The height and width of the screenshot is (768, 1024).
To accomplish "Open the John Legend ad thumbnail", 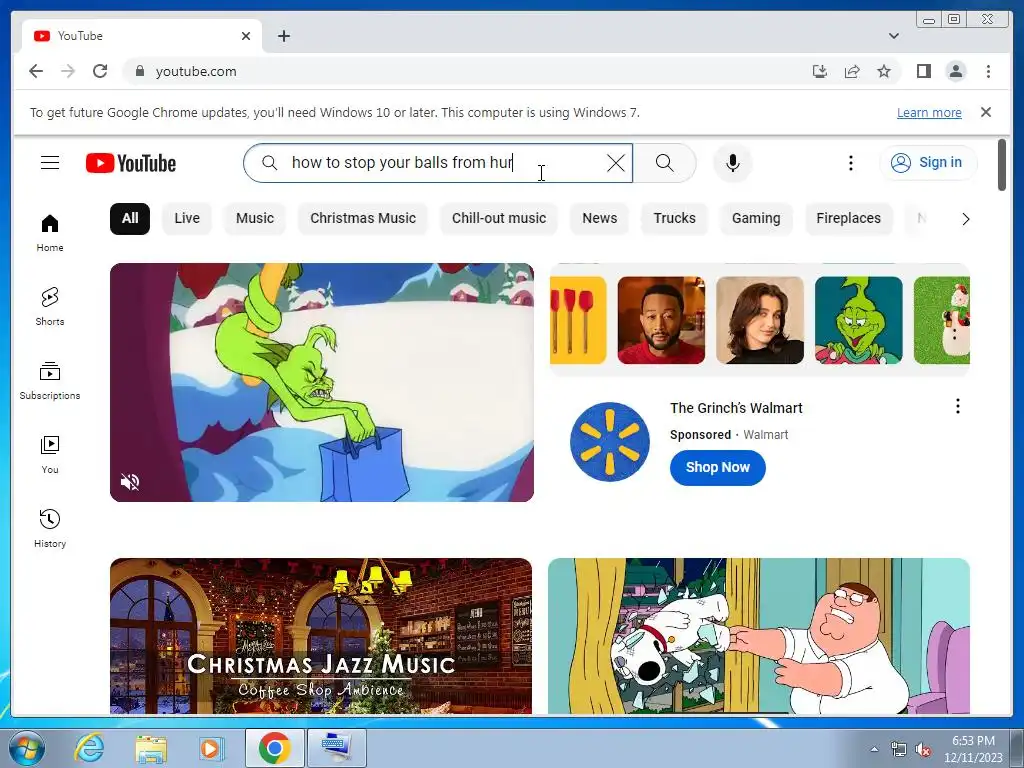I will click(661, 320).
